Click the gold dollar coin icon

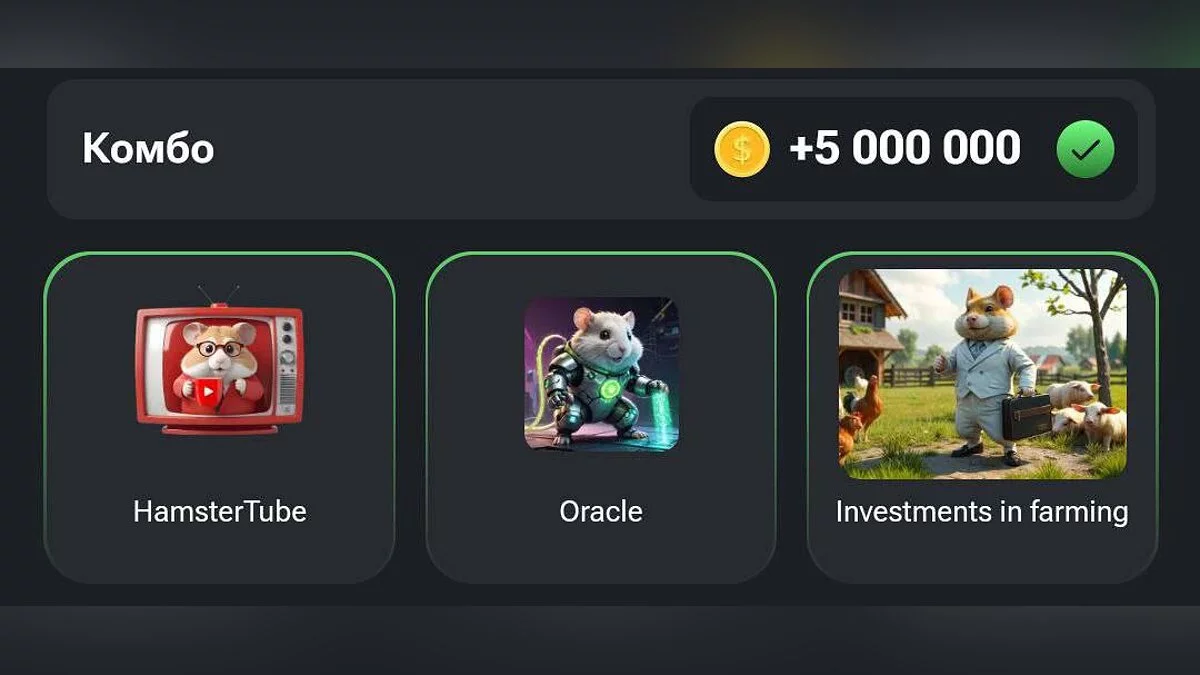(742, 149)
